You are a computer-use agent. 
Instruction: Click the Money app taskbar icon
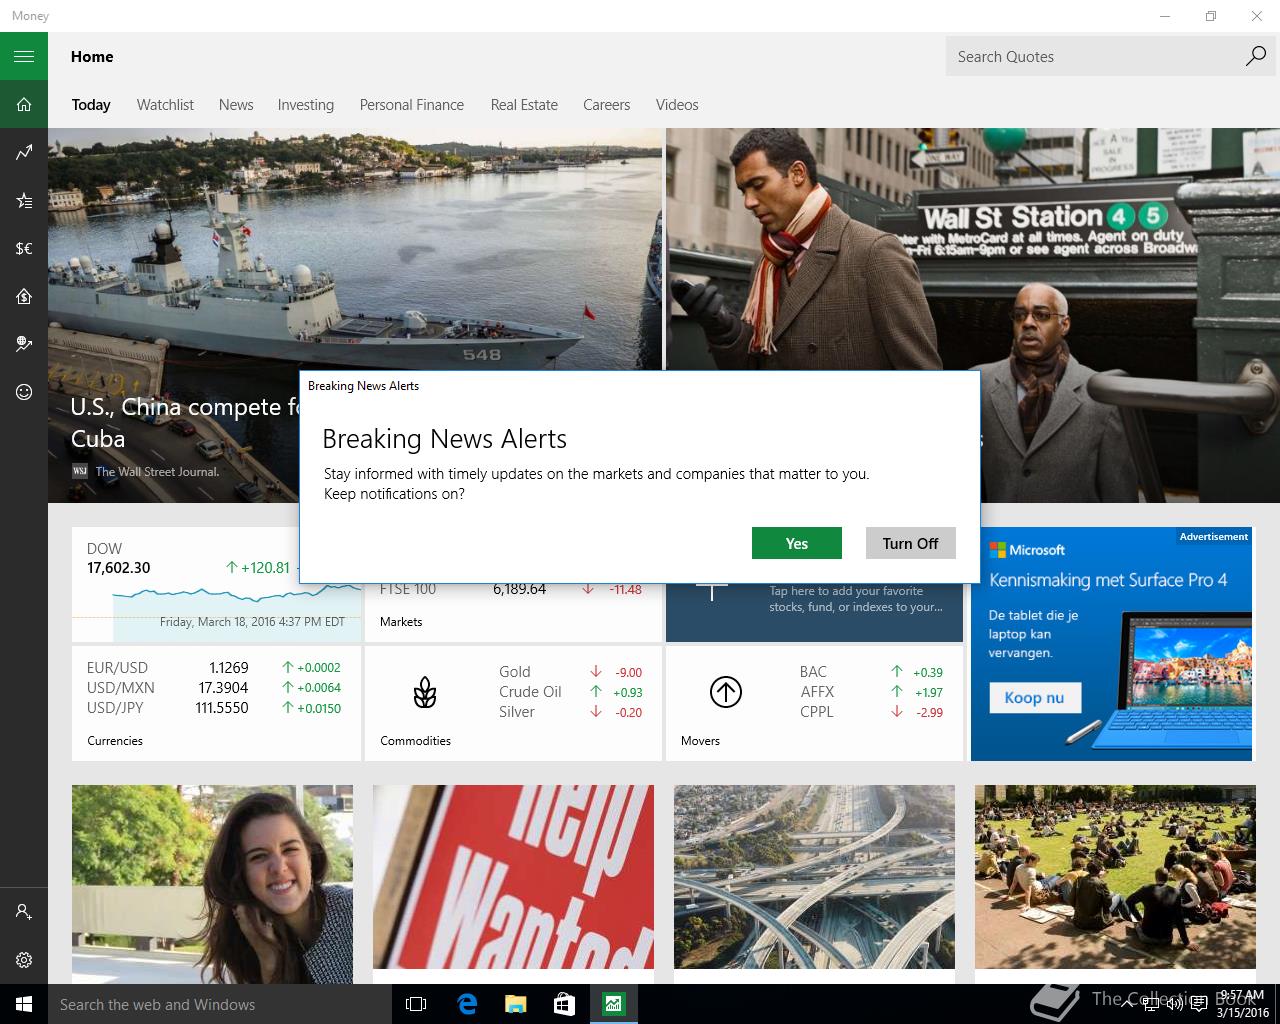[x=613, y=1004]
